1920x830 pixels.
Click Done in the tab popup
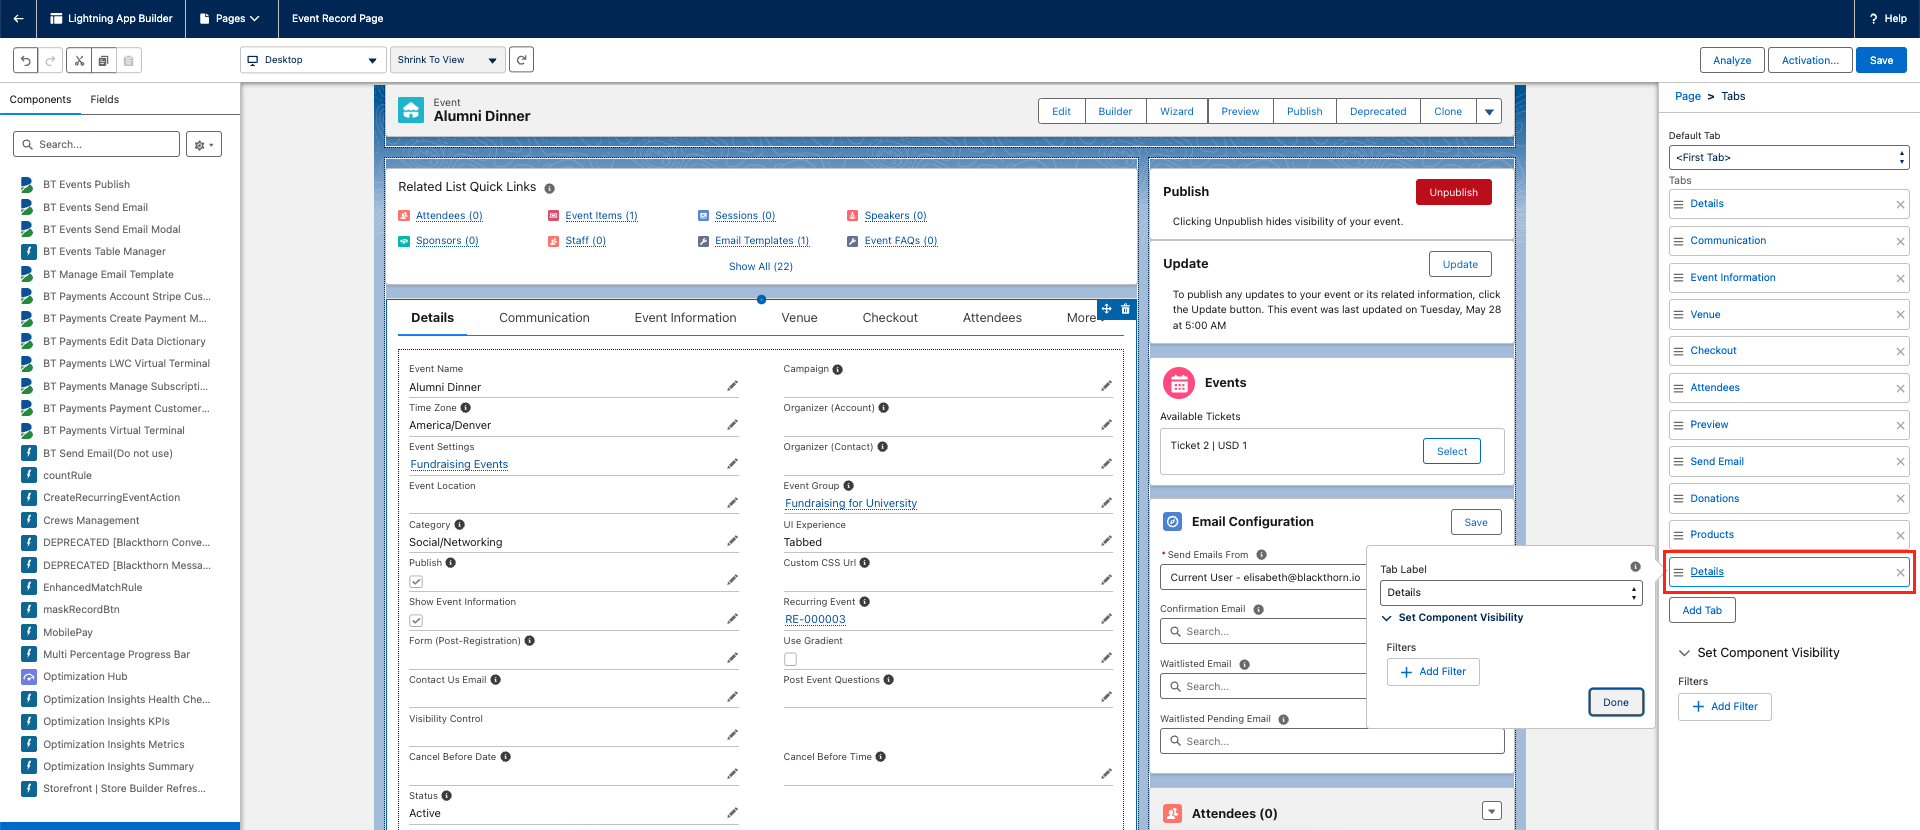(x=1616, y=702)
